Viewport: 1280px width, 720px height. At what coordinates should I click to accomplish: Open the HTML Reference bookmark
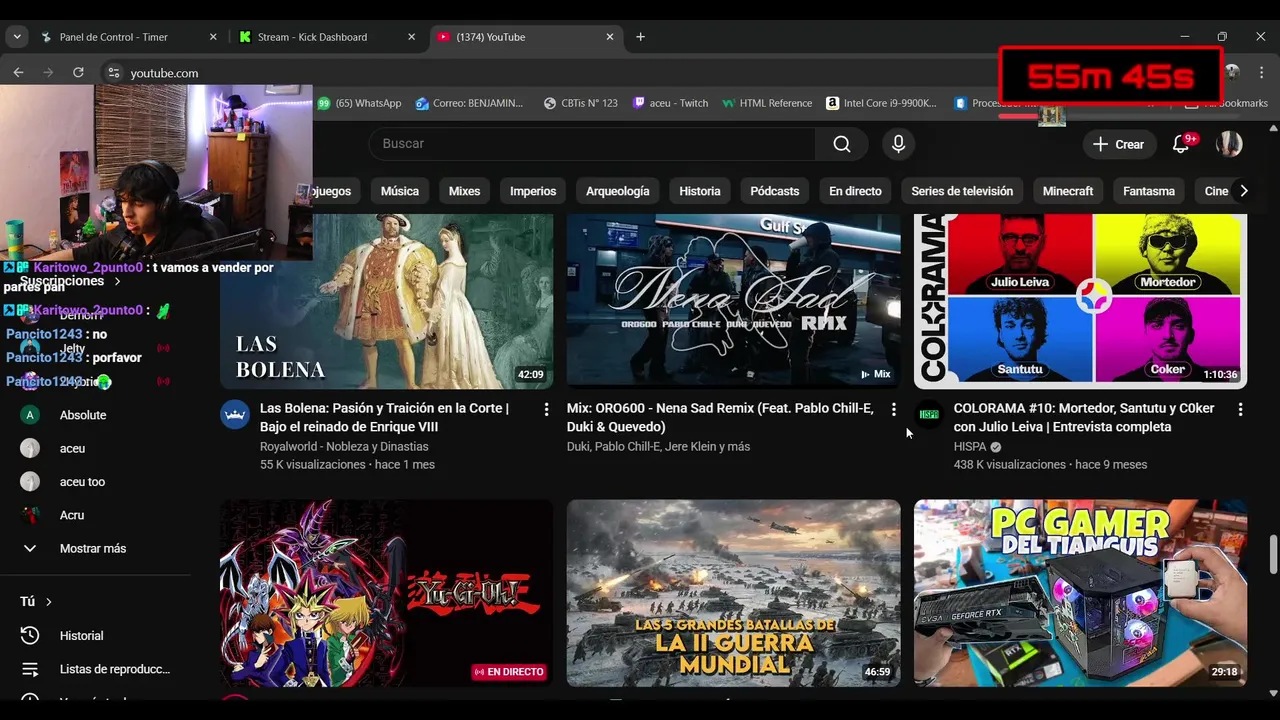point(768,103)
